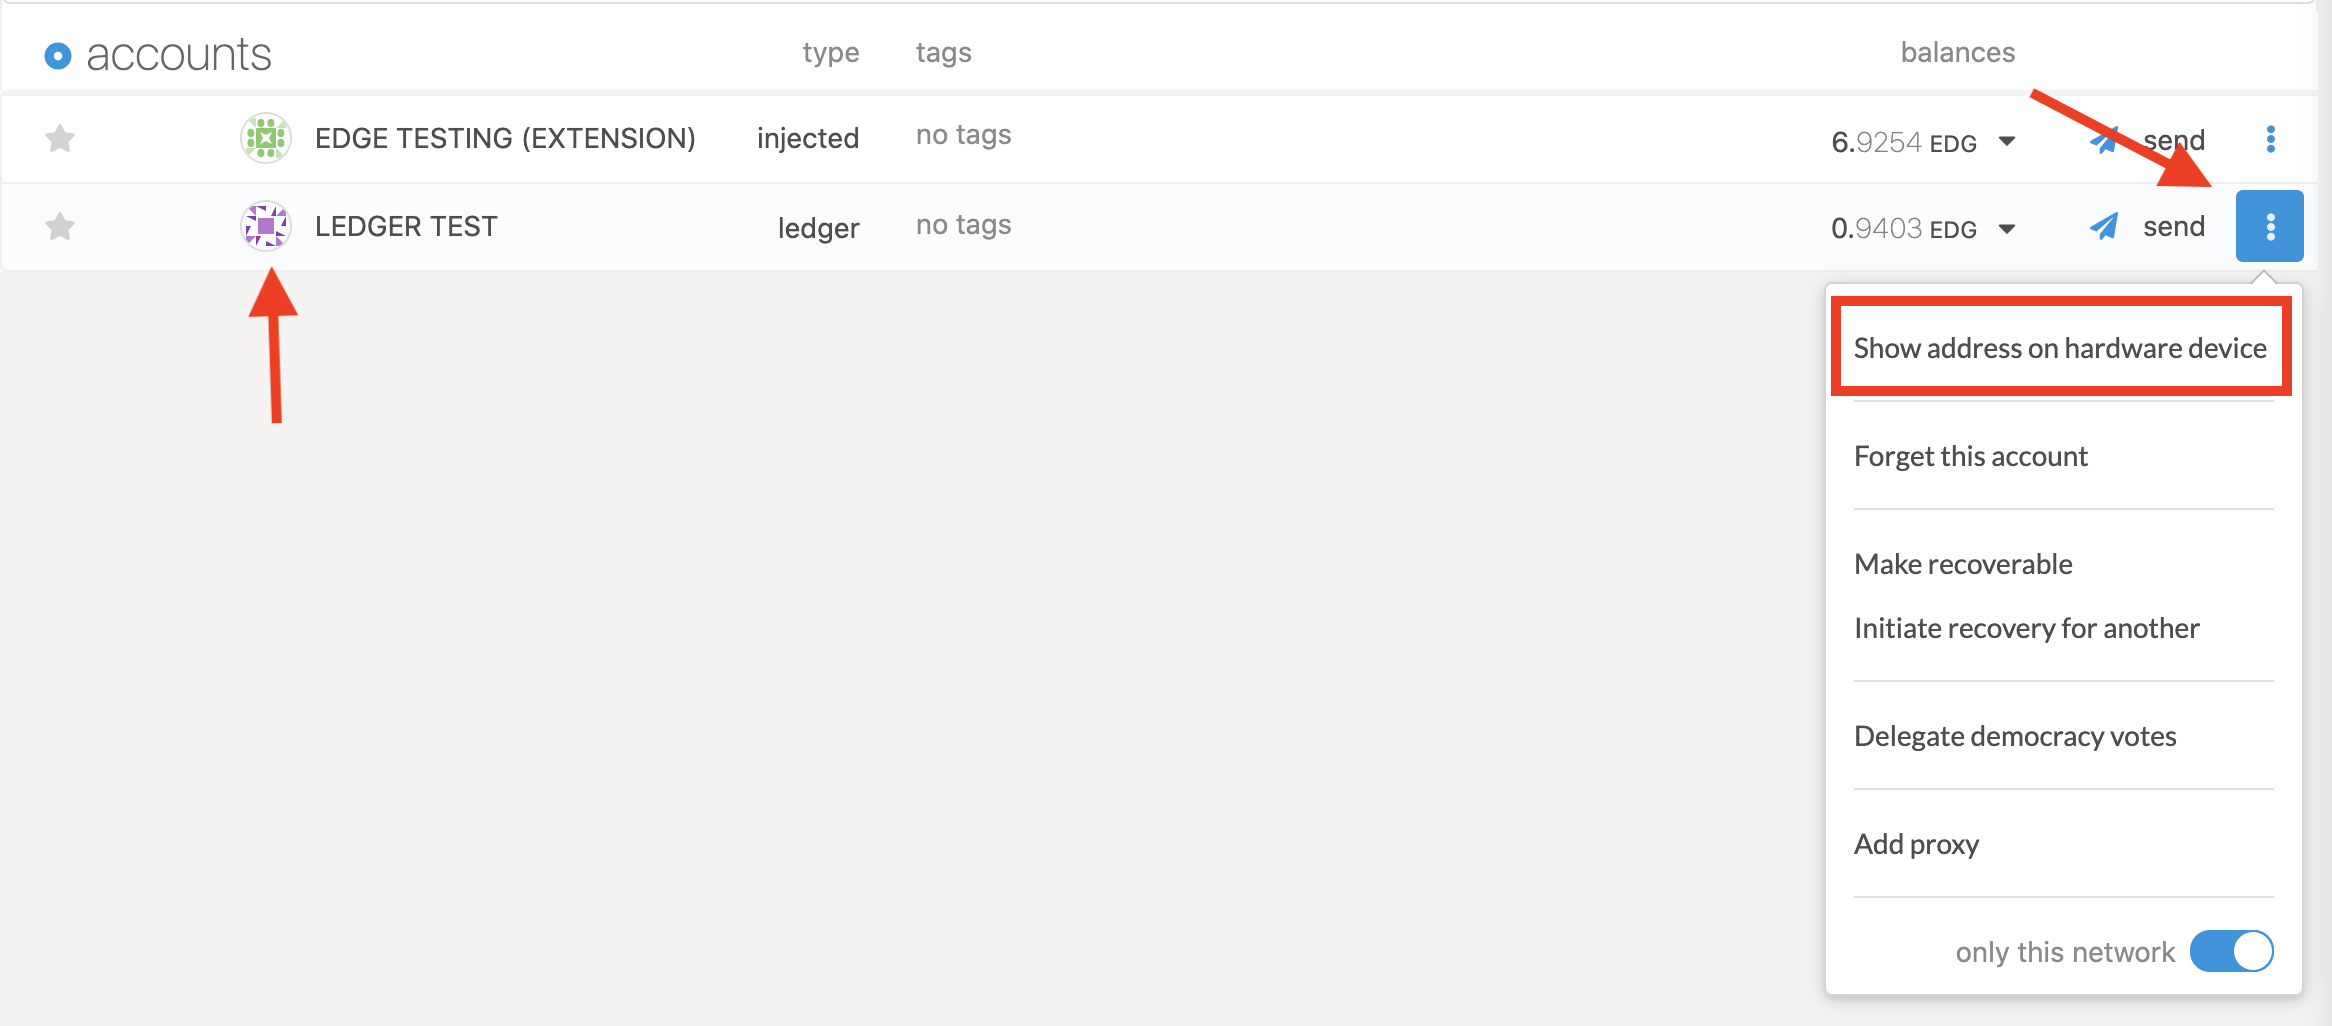The height and width of the screenshot is (1026, 2332).
Task: Edit tags of EDGE TESTING (EXTENSION) account
Action: (x=963, y=135)
